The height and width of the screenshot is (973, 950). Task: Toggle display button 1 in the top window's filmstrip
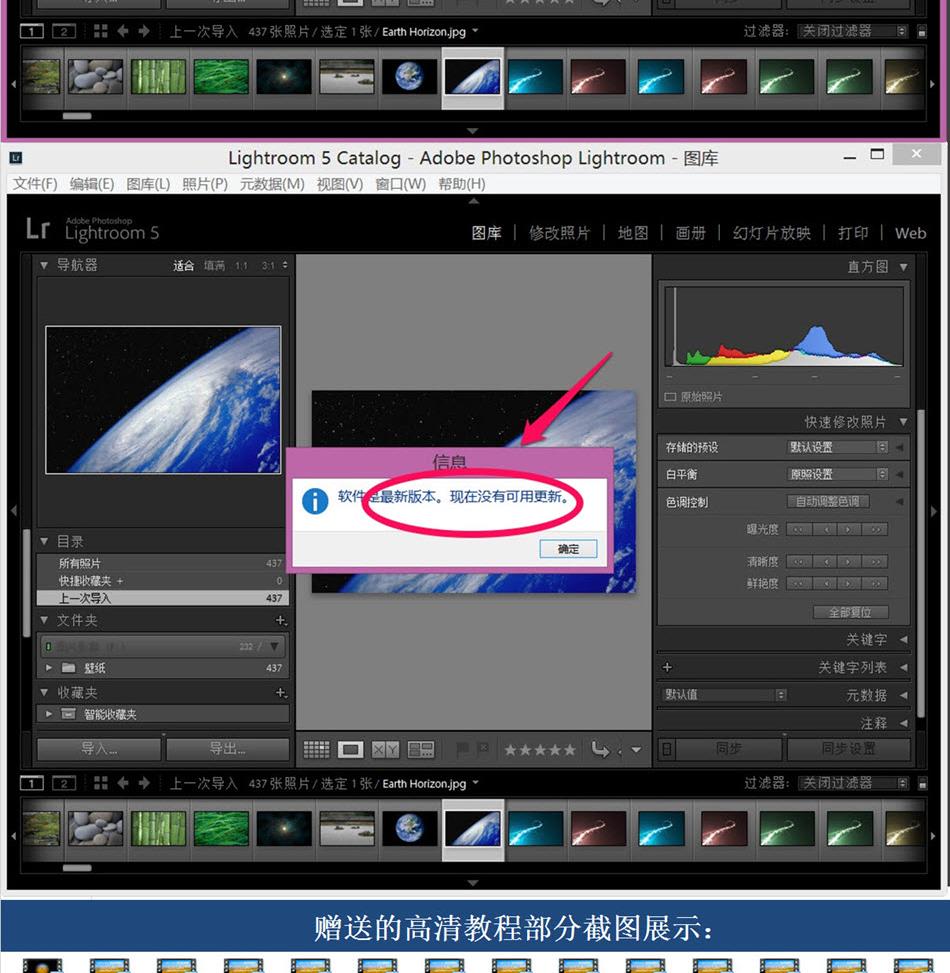[x=32, y=31]
